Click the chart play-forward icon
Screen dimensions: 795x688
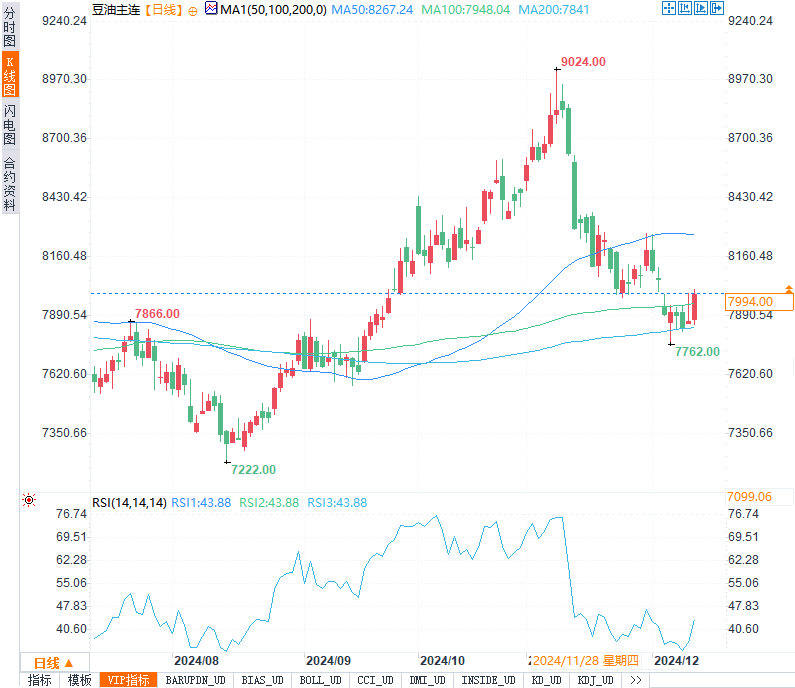click(x=701, y=8)
